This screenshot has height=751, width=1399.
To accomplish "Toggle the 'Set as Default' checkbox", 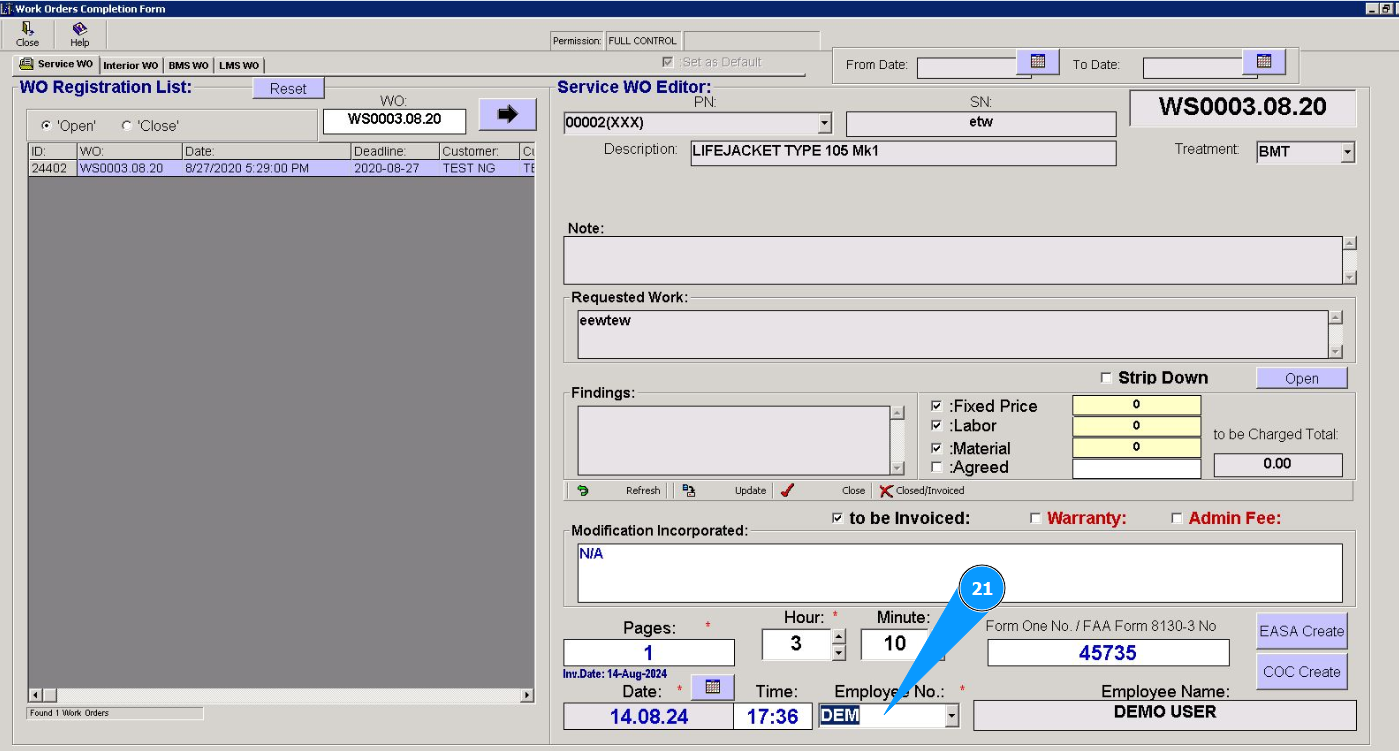I will click(x=668, y=62).
